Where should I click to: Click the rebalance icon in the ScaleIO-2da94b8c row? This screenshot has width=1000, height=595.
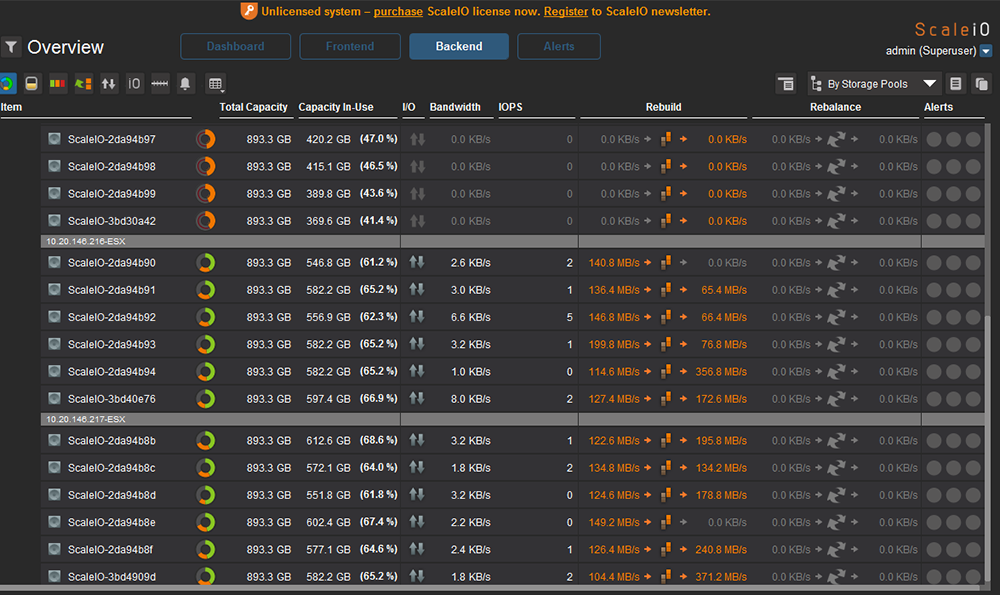[836, 468]
